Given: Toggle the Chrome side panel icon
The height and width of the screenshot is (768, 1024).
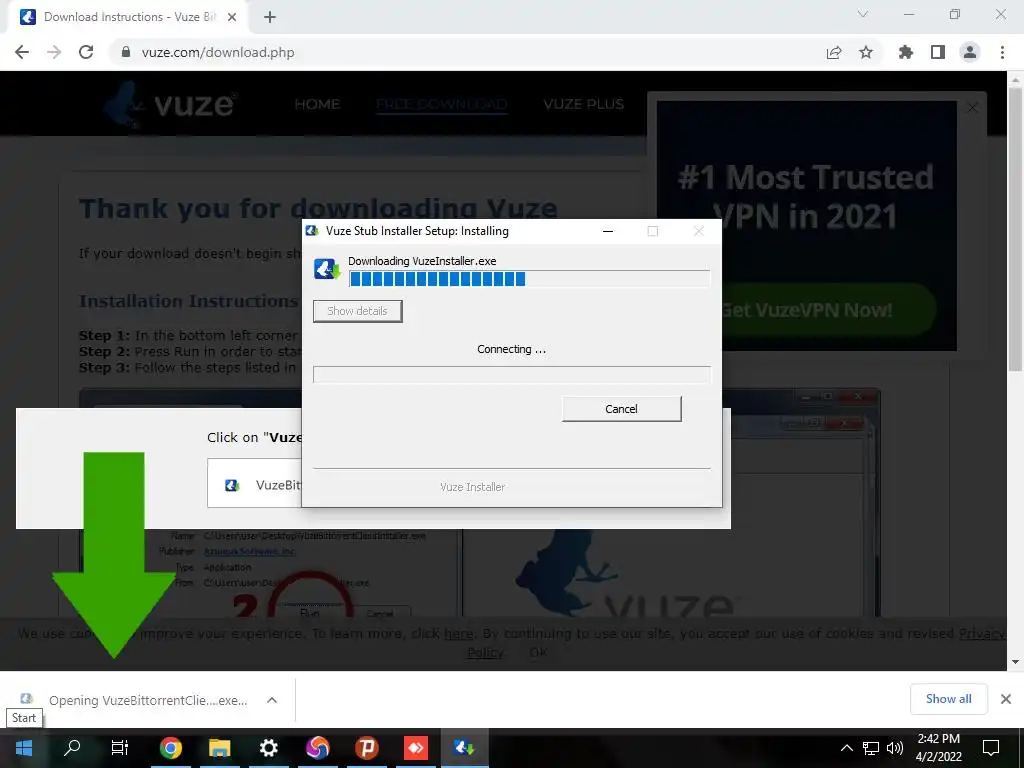Looking at the screenshot, I should pos(938,52).
